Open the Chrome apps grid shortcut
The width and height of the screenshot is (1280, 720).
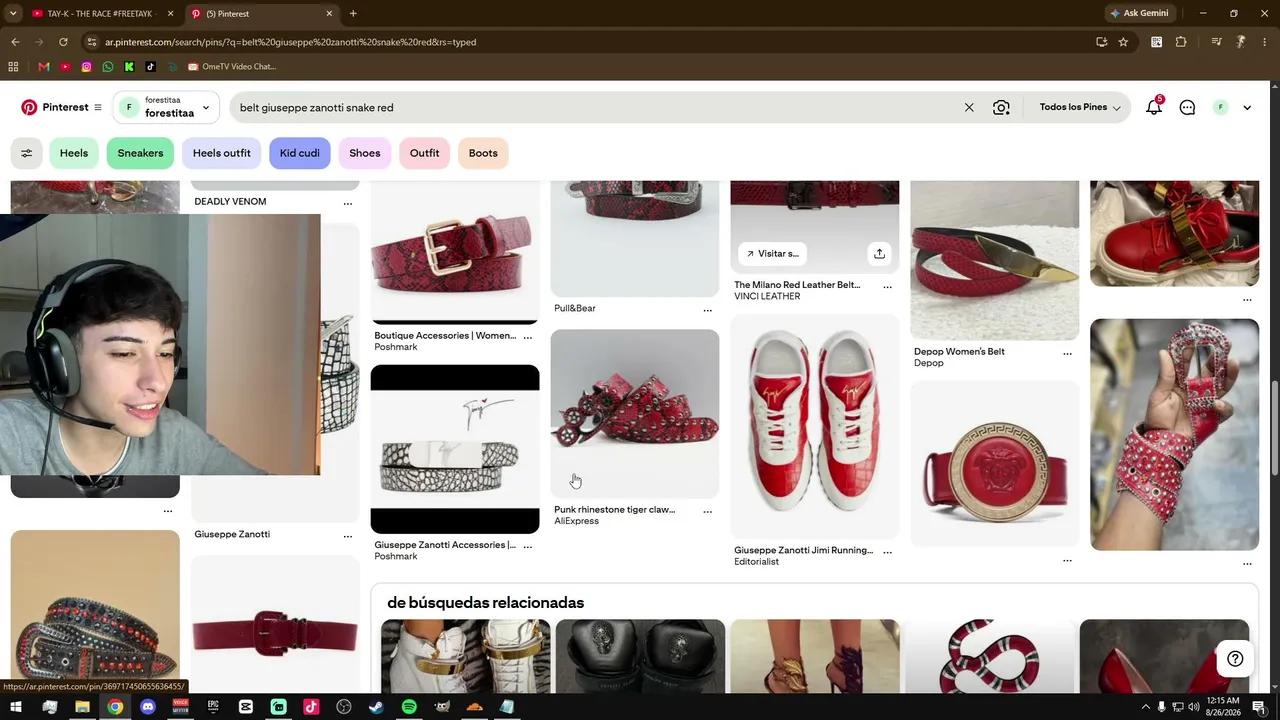click(x=13, y=67)
